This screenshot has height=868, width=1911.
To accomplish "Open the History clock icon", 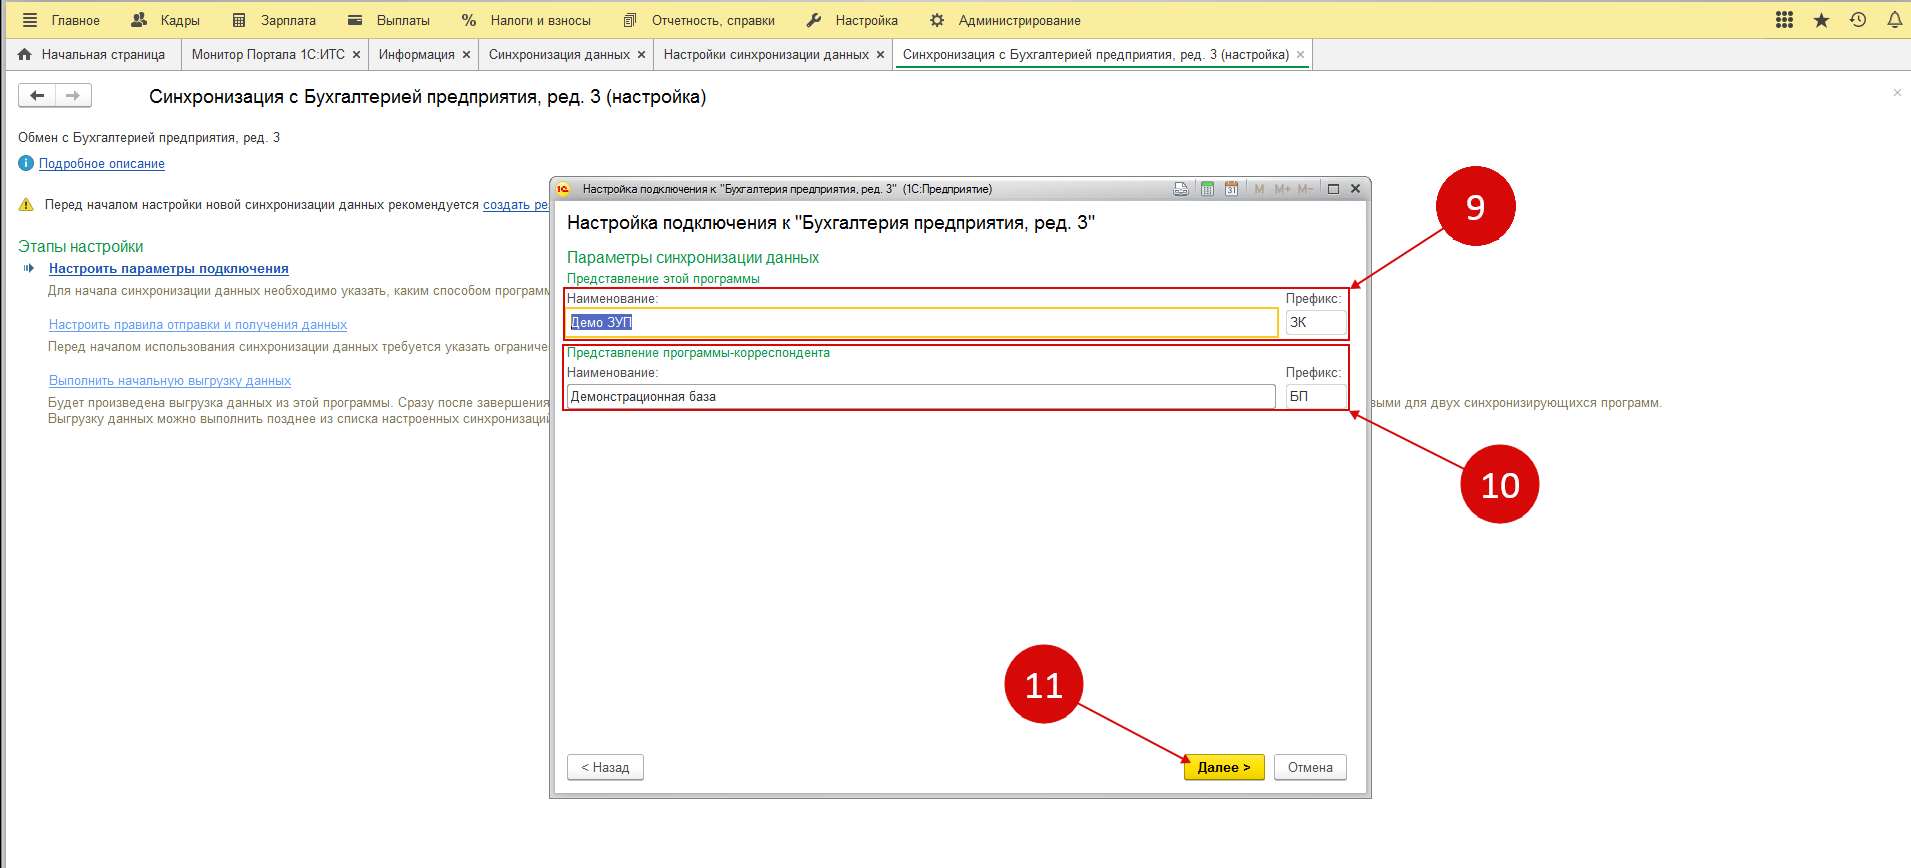I will point(1858,20).
